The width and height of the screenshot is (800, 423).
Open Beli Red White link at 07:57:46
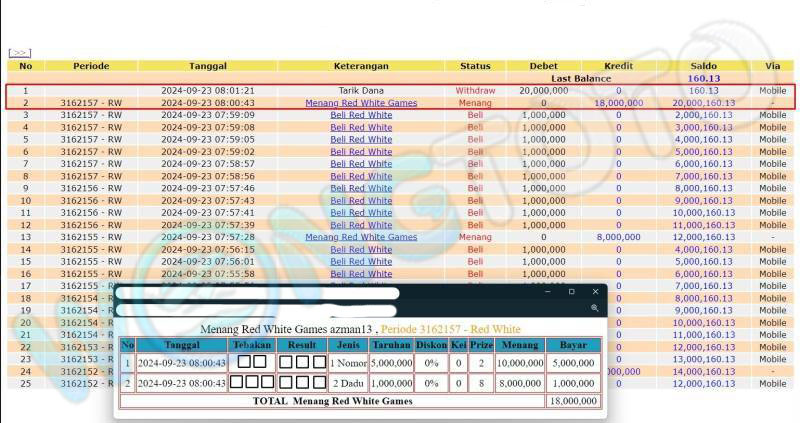point(361,188)
